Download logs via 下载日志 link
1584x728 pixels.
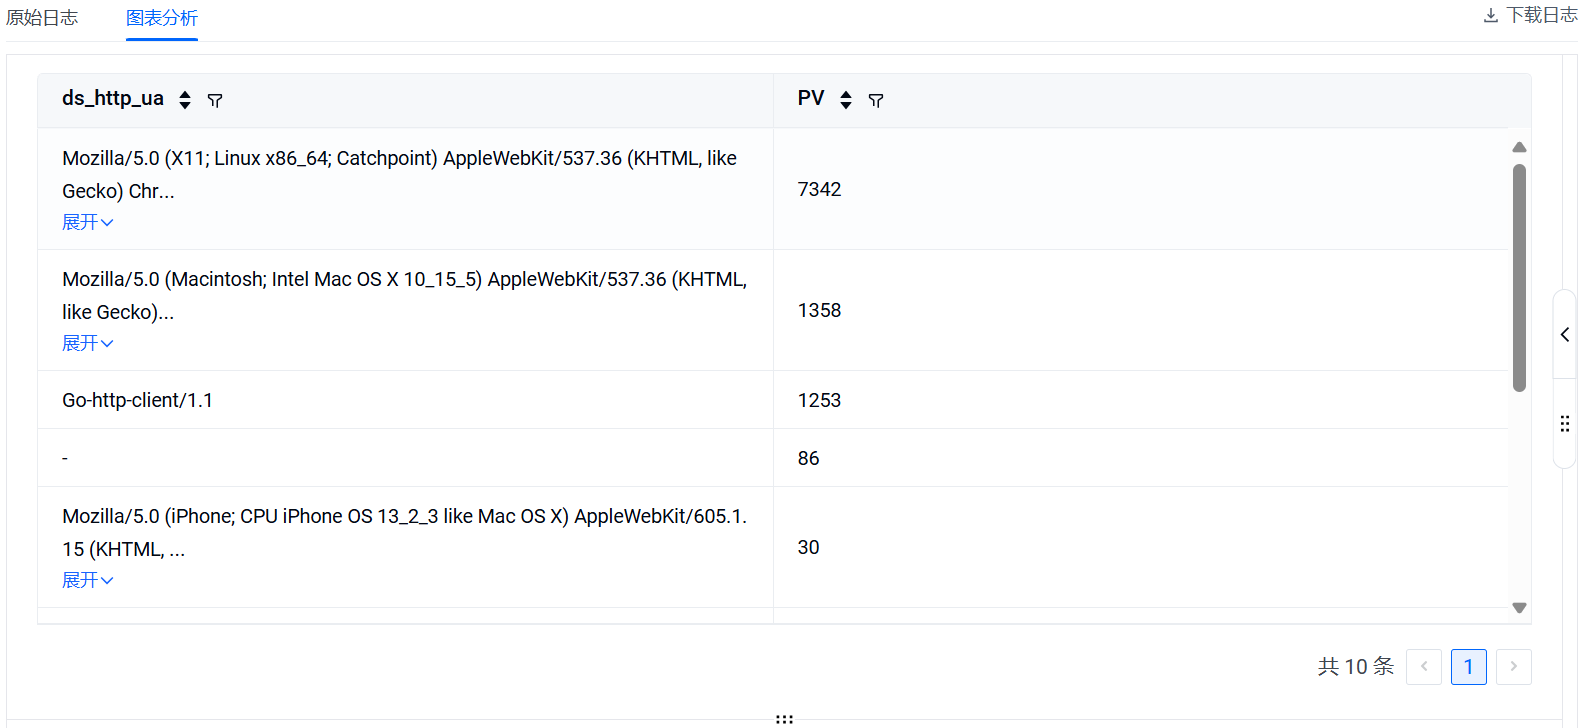click(x=1541, y=16)
